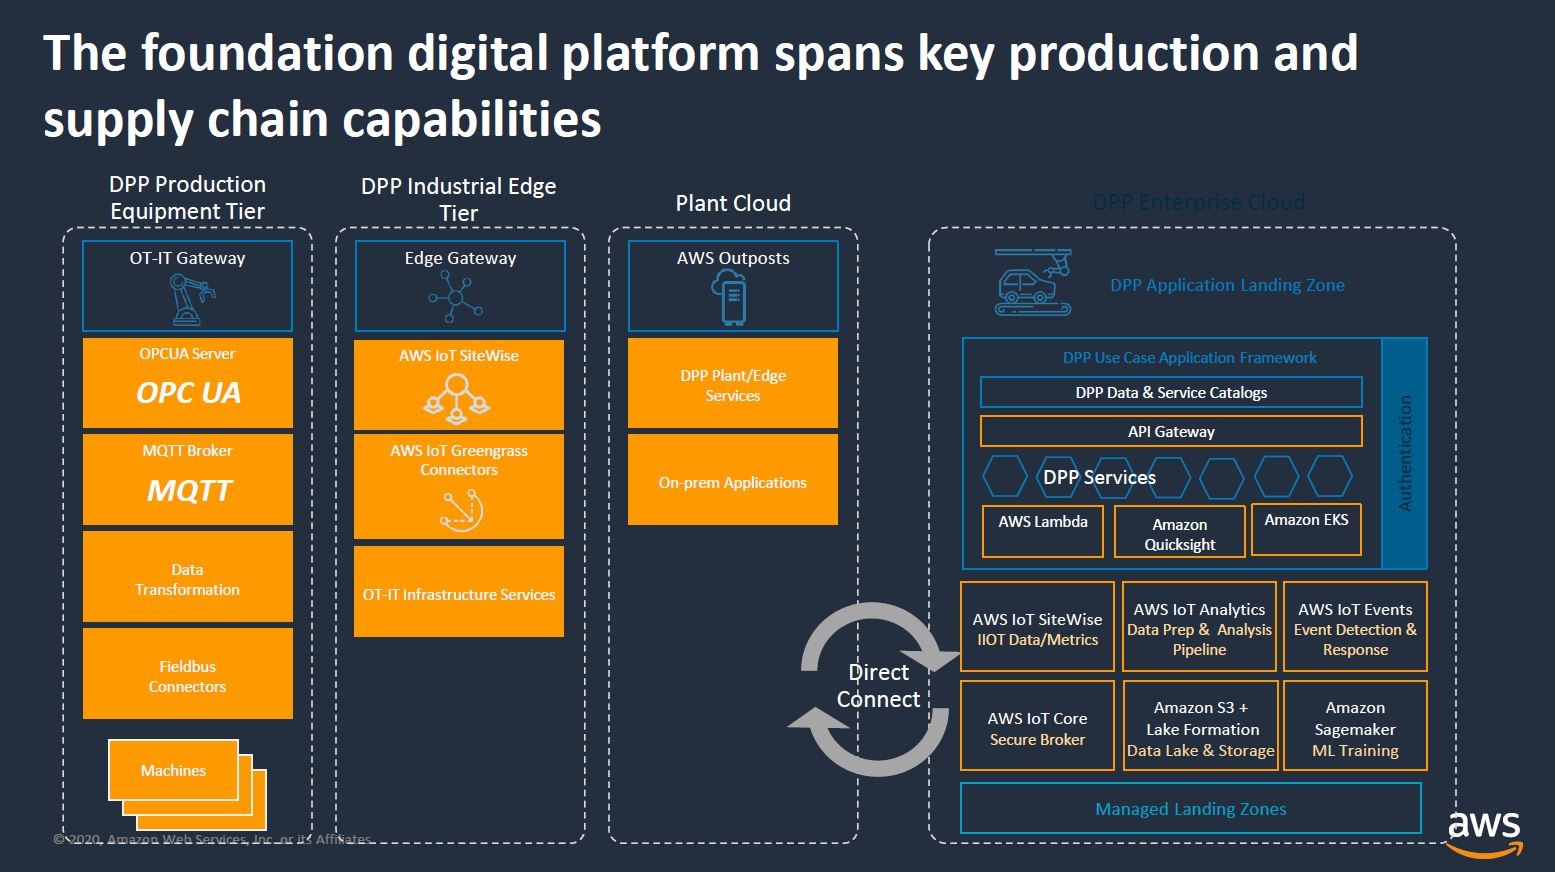Click the DPP Application Landing Zone text

click(x=1227, y=285)
